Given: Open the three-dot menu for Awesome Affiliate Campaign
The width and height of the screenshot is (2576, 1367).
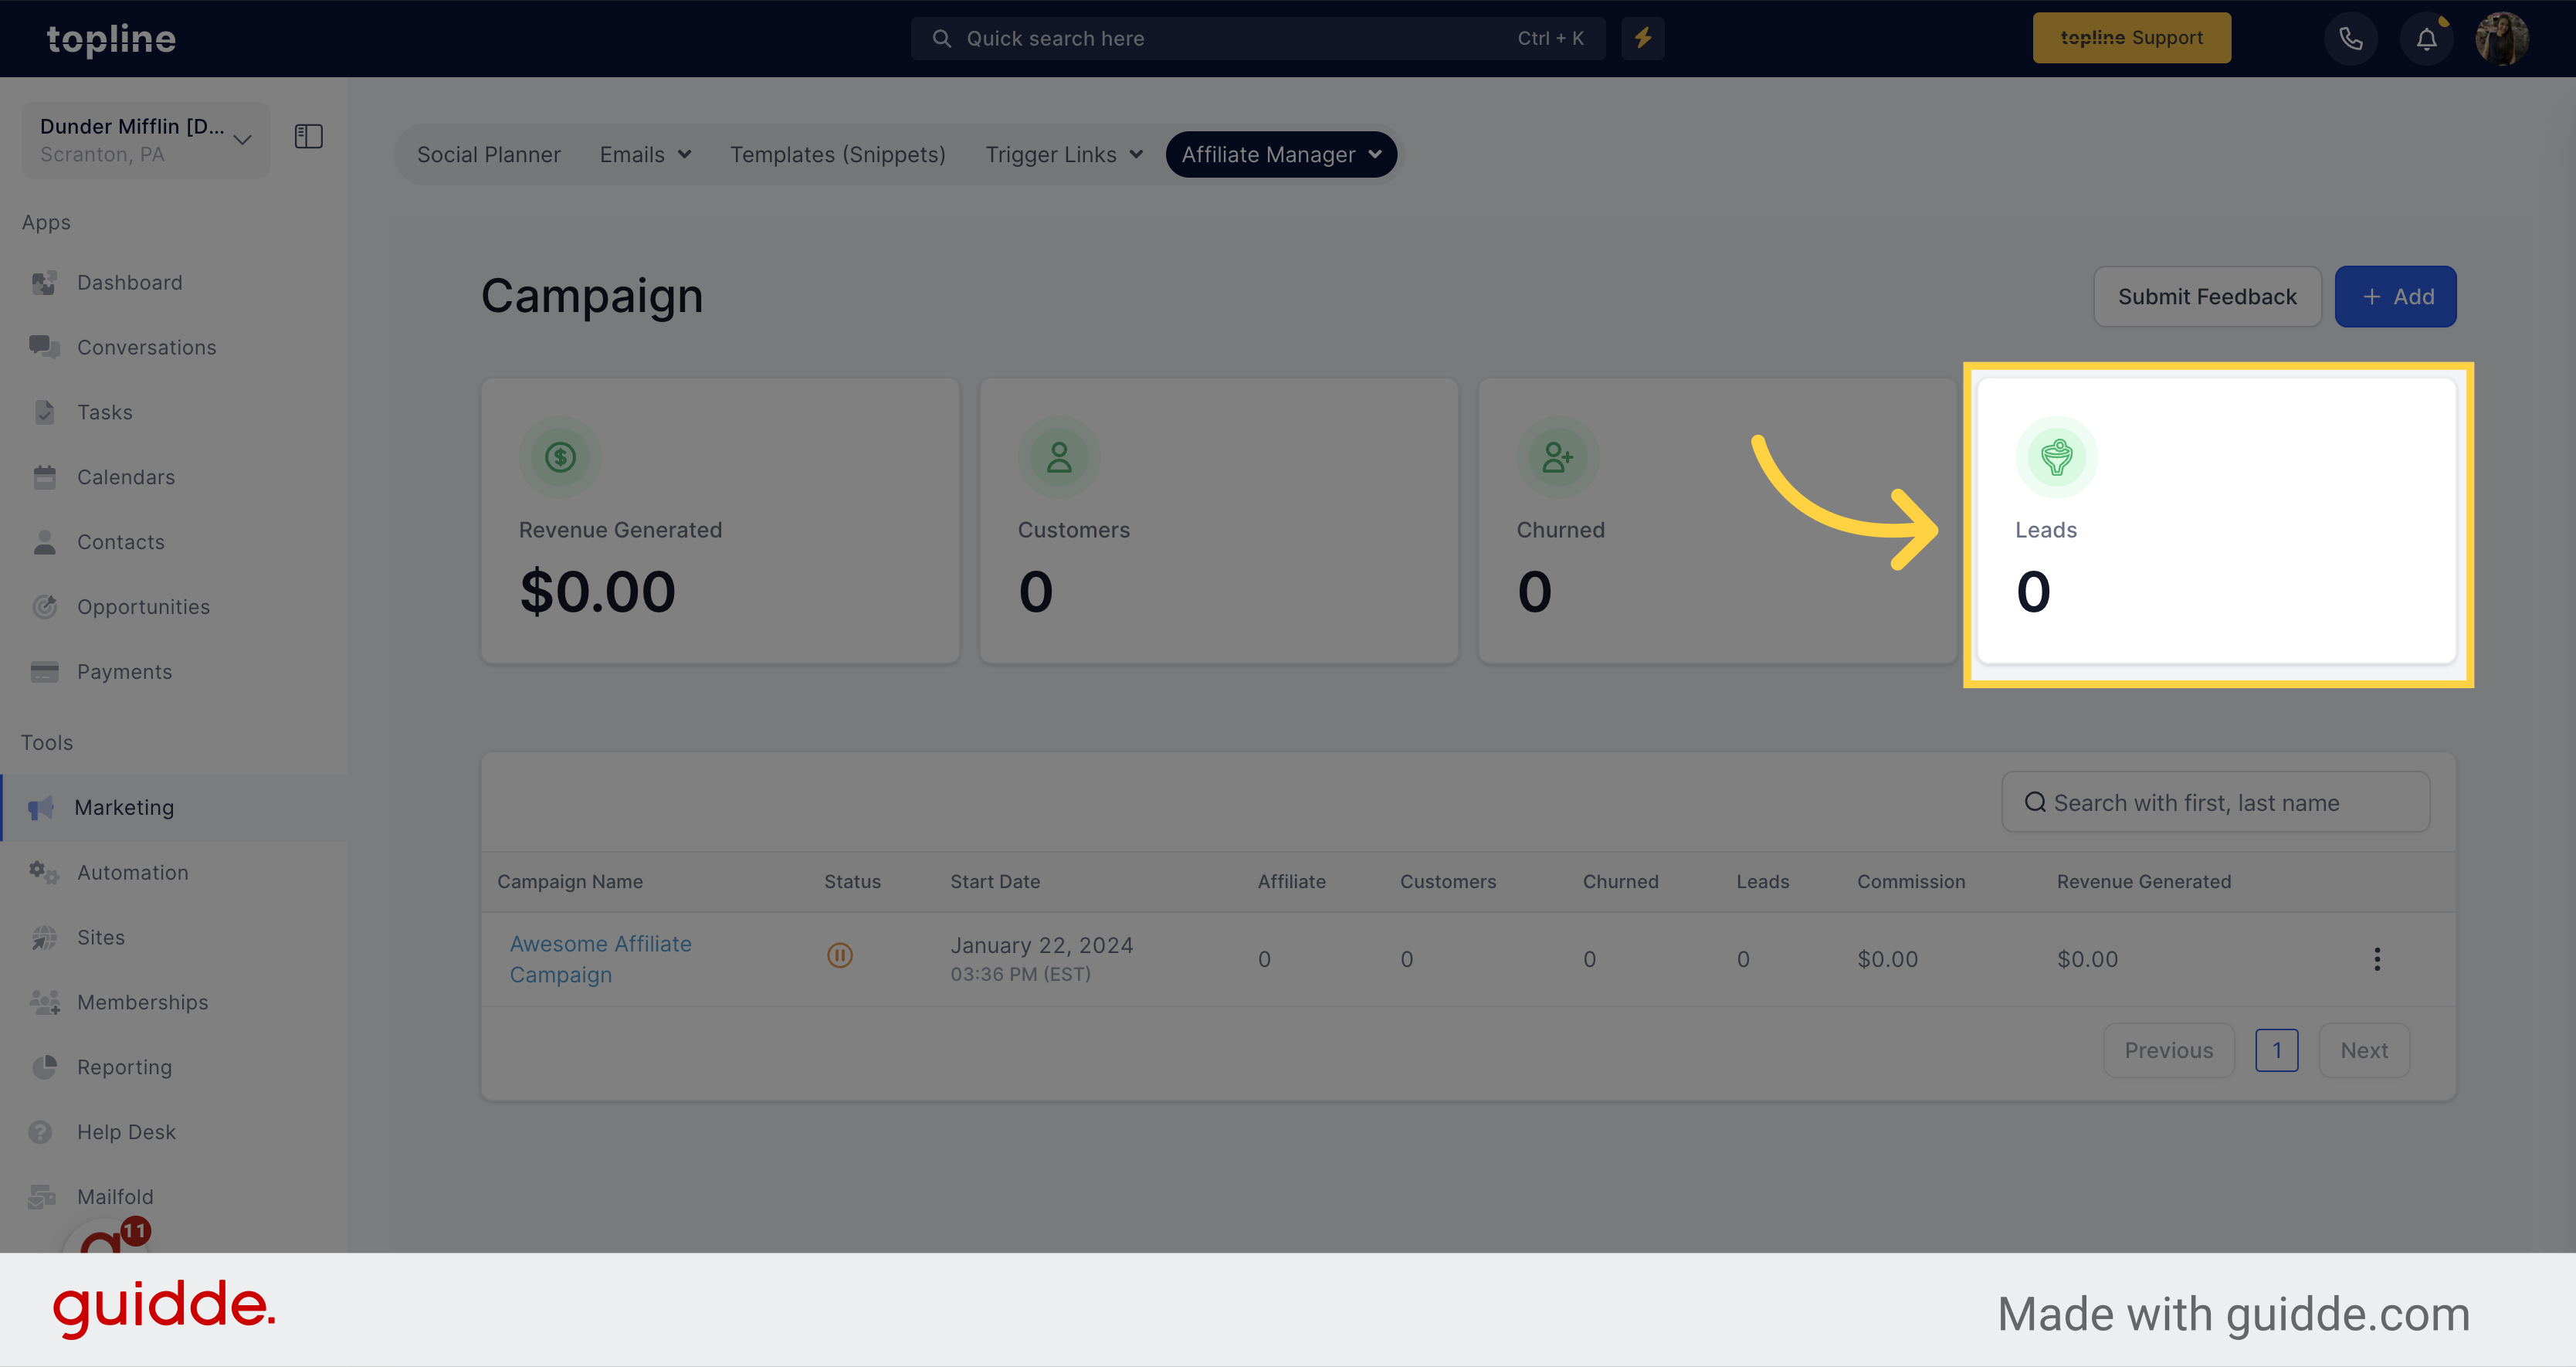Looking at the screenshot, I should click(x=2377, y=959).
